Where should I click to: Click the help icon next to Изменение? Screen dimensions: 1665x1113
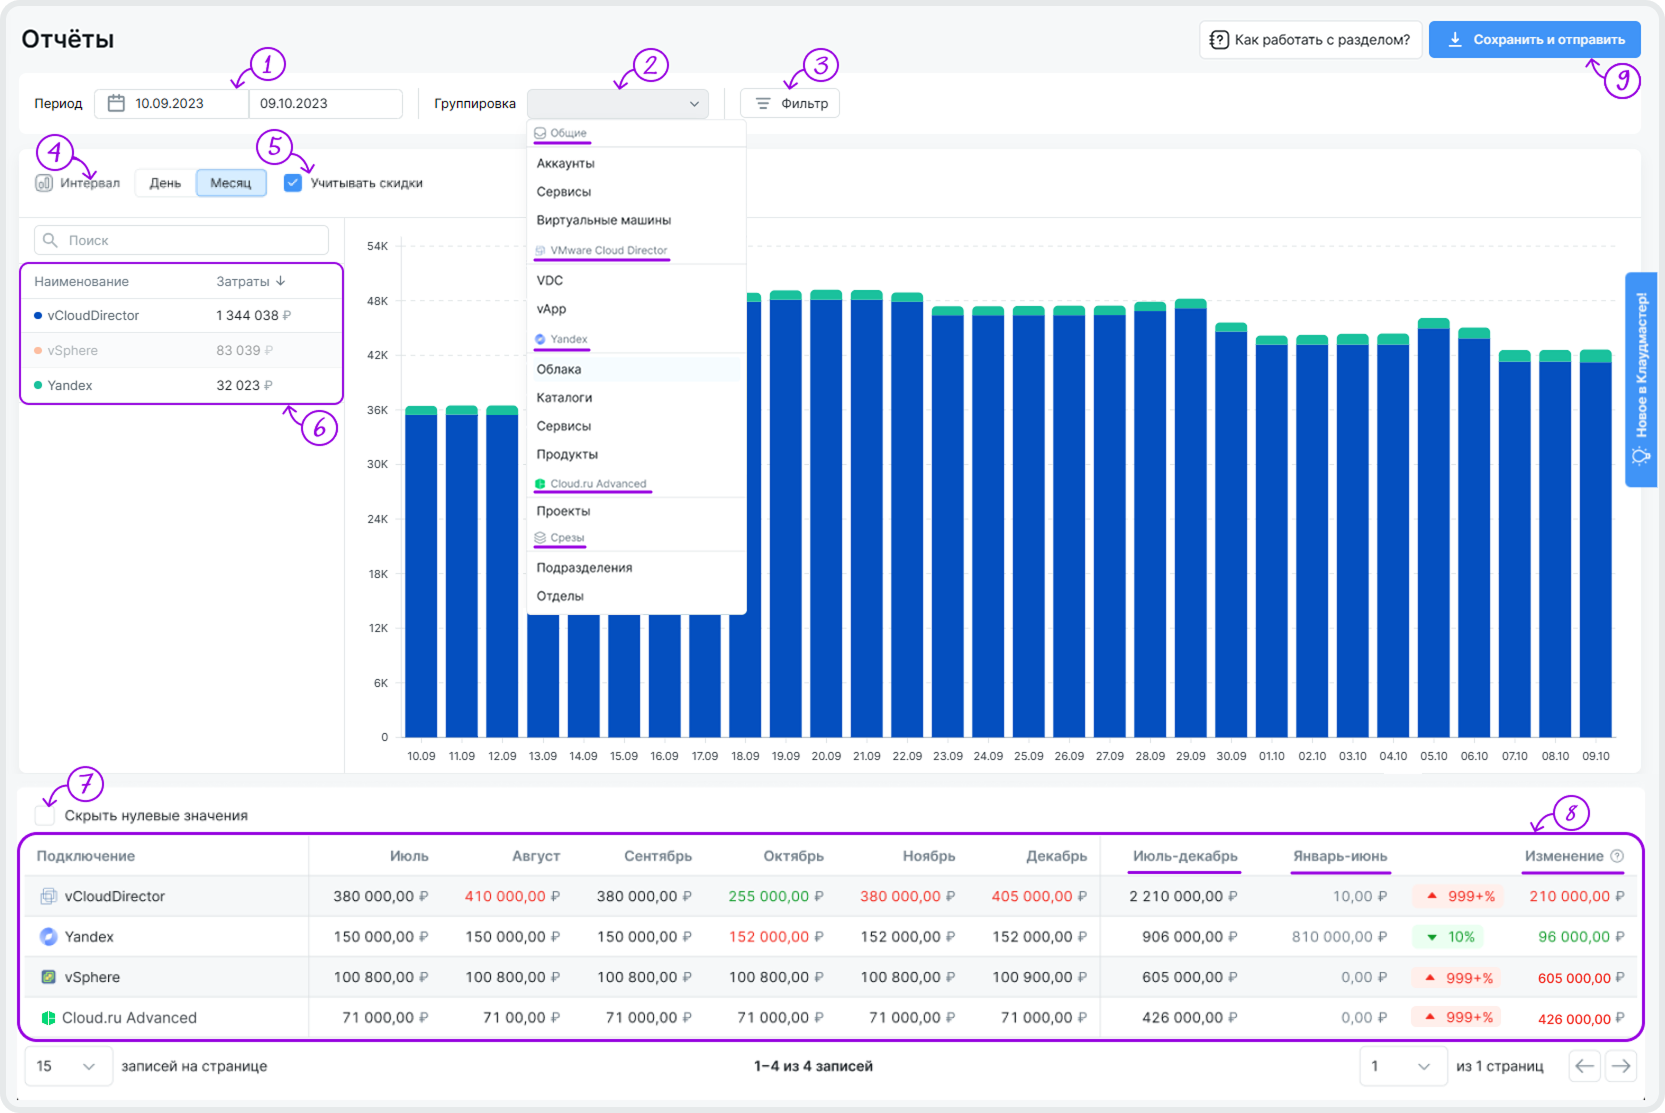1617,856
